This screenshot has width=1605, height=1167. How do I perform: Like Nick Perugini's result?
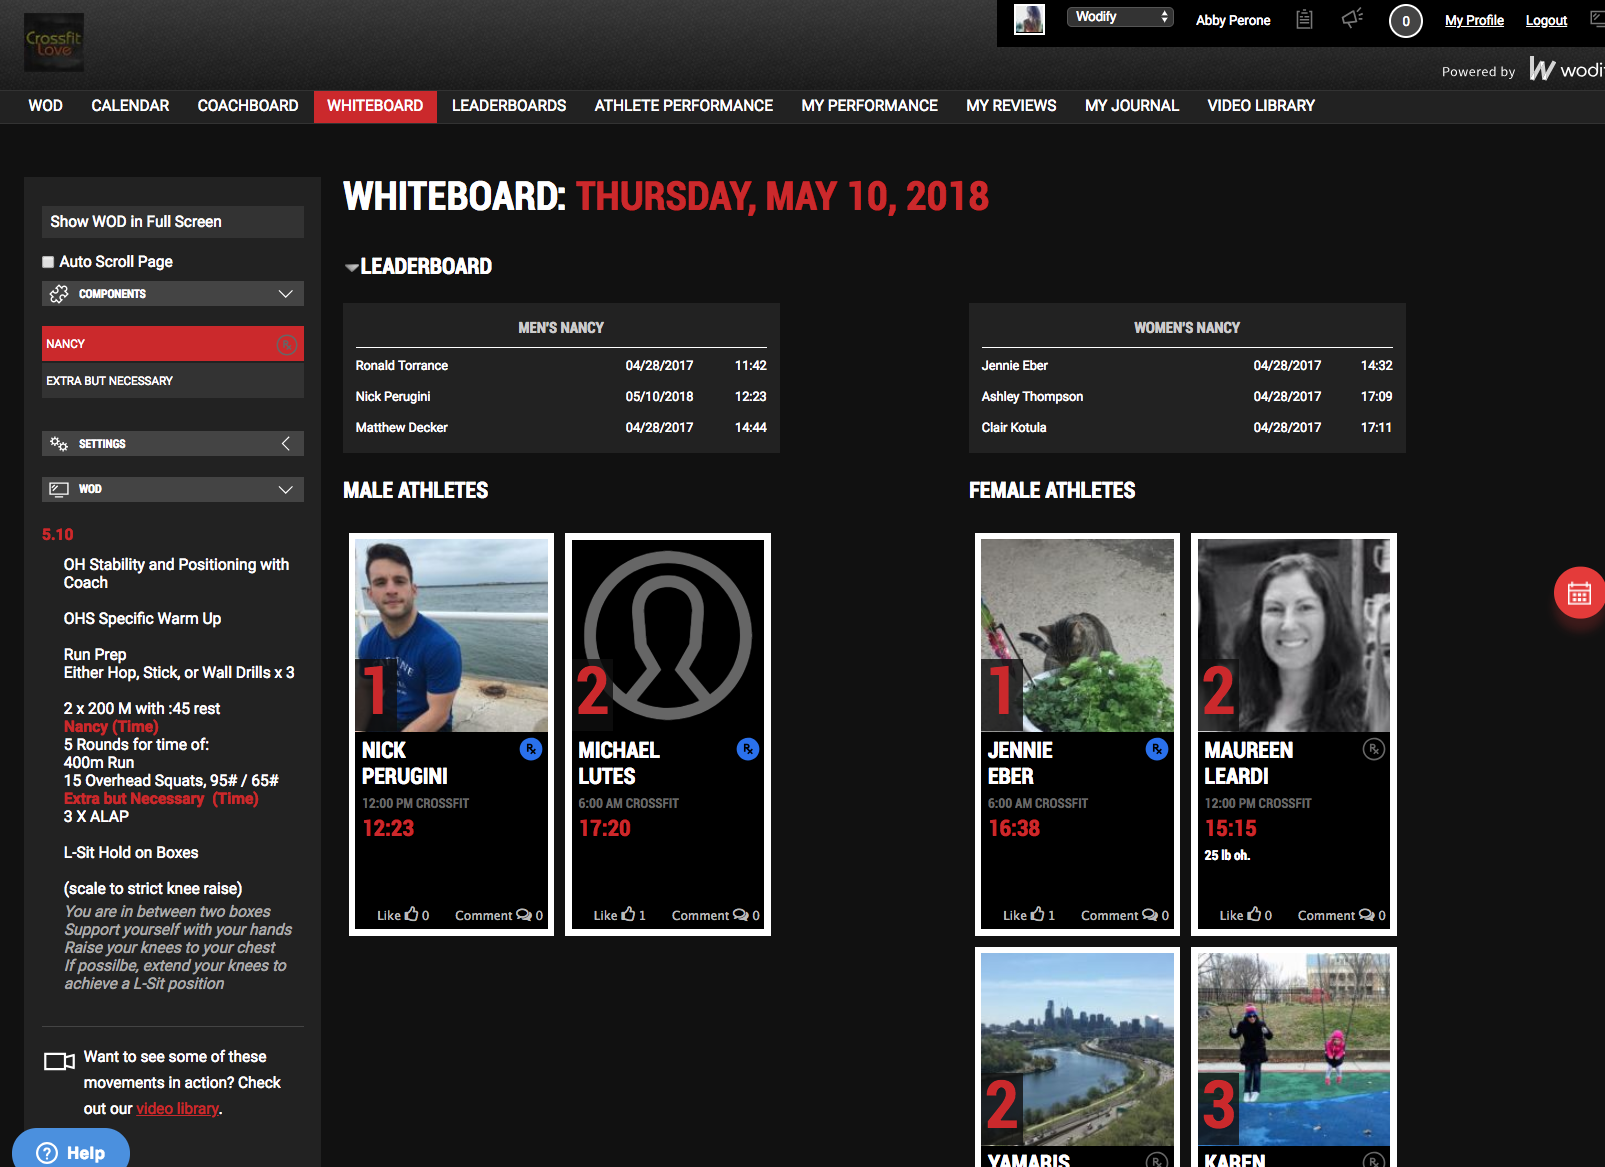pyautogui.click(x=403, y=915)
